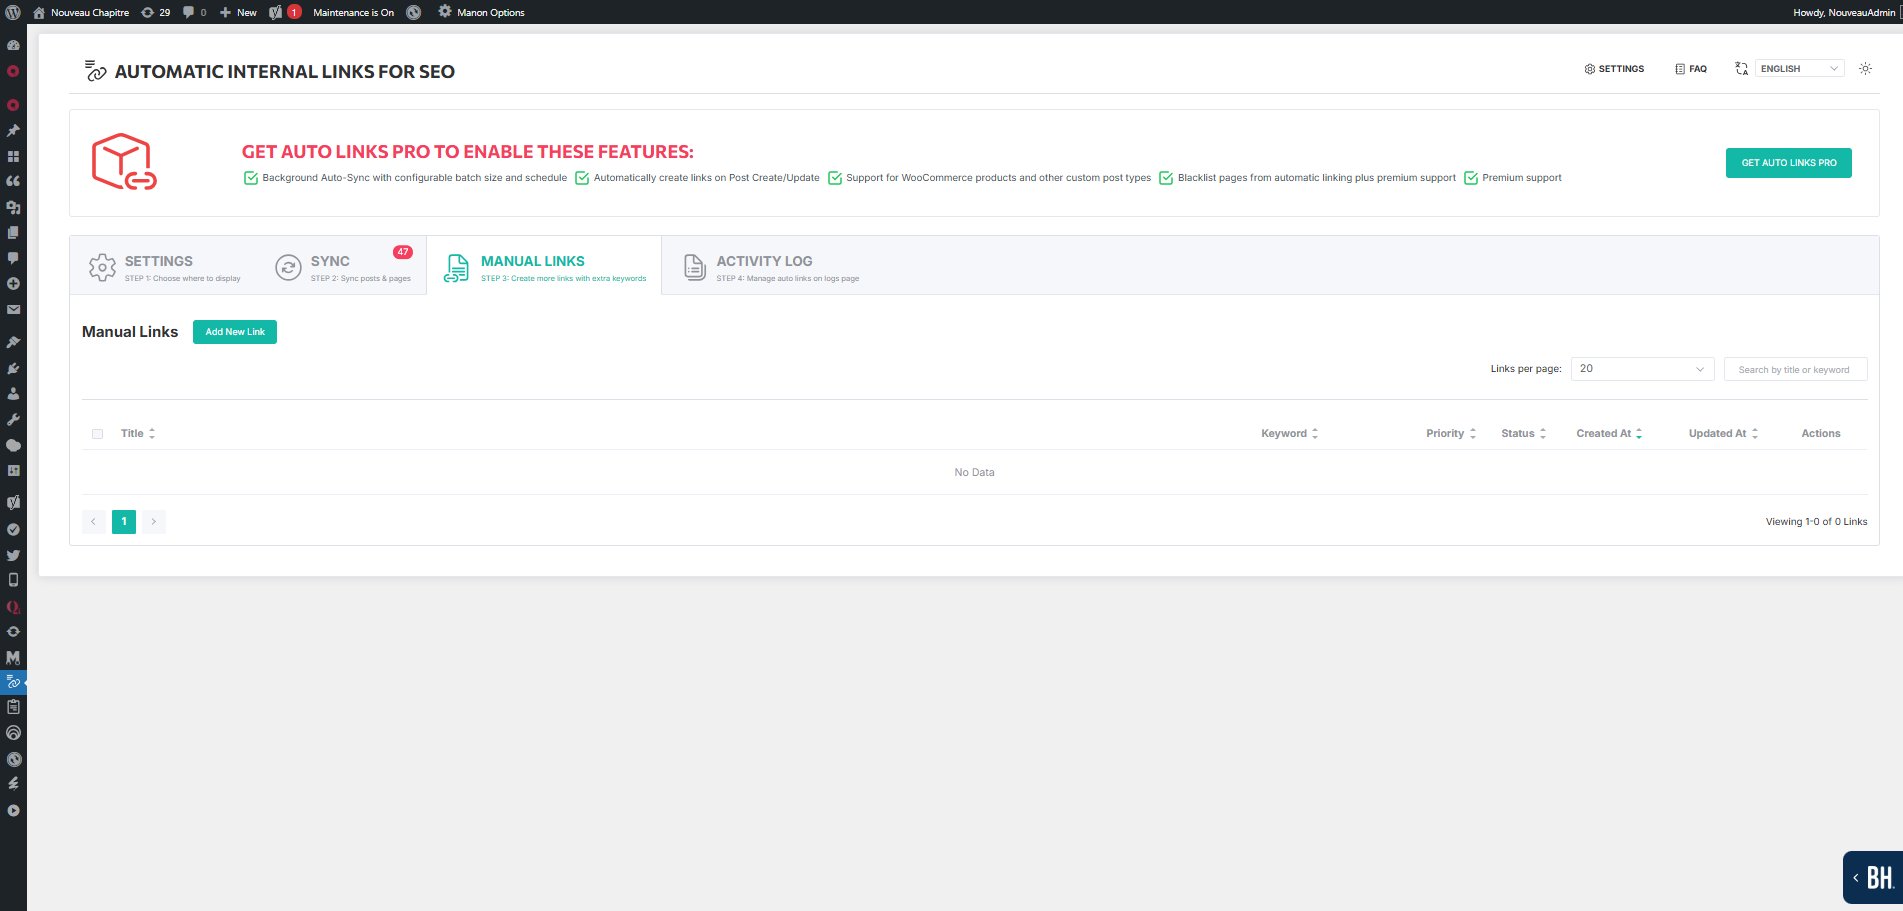The width and height of the screenshot is (1903, 911).
Task: Click the Twitter bird icon in the sidebar
Action: click(14, 555)
